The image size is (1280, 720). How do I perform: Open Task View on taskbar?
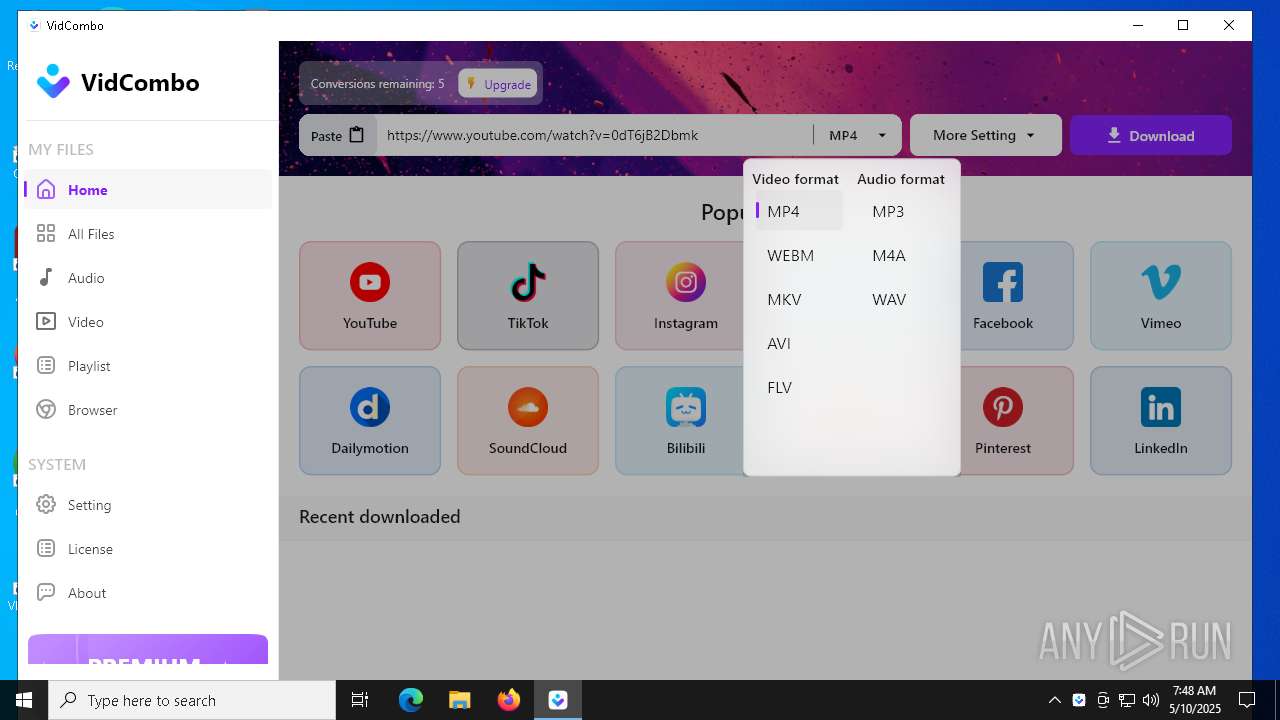[360, 700]
